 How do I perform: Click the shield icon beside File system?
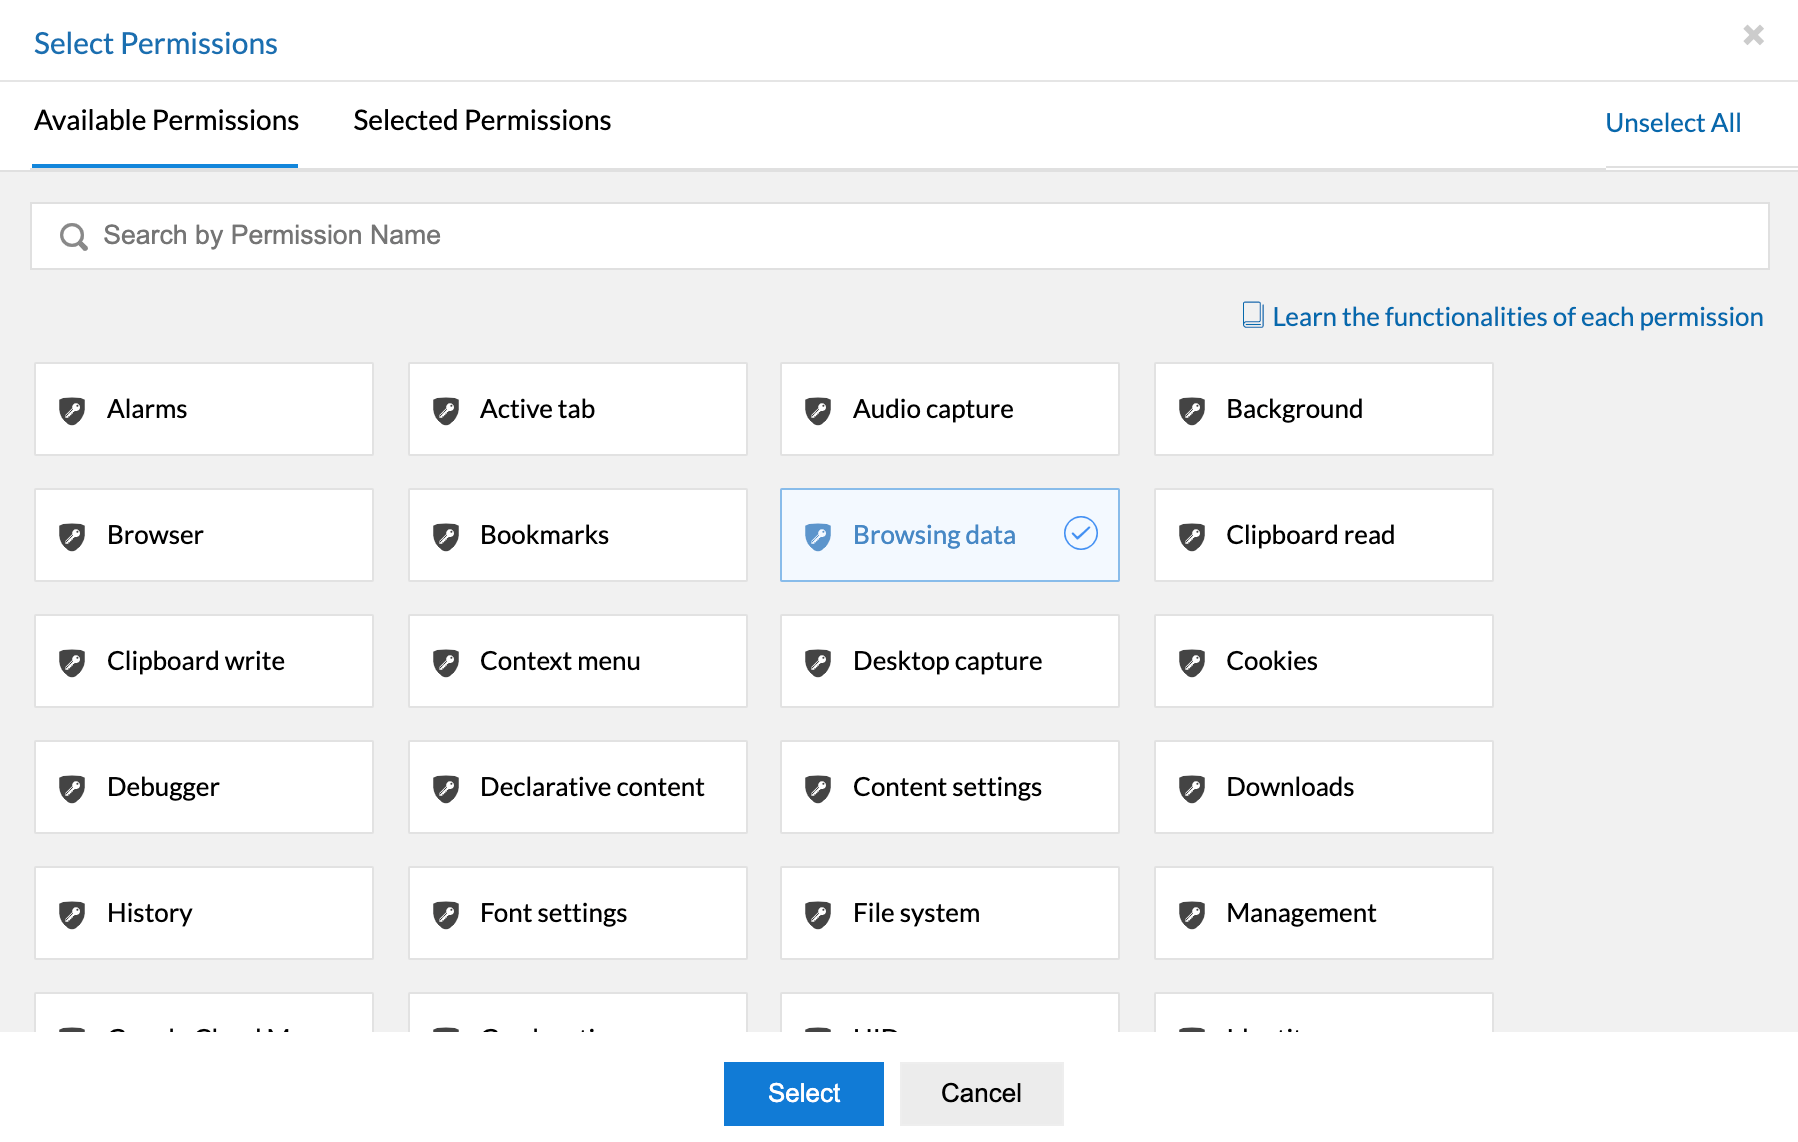click(818, 914)
